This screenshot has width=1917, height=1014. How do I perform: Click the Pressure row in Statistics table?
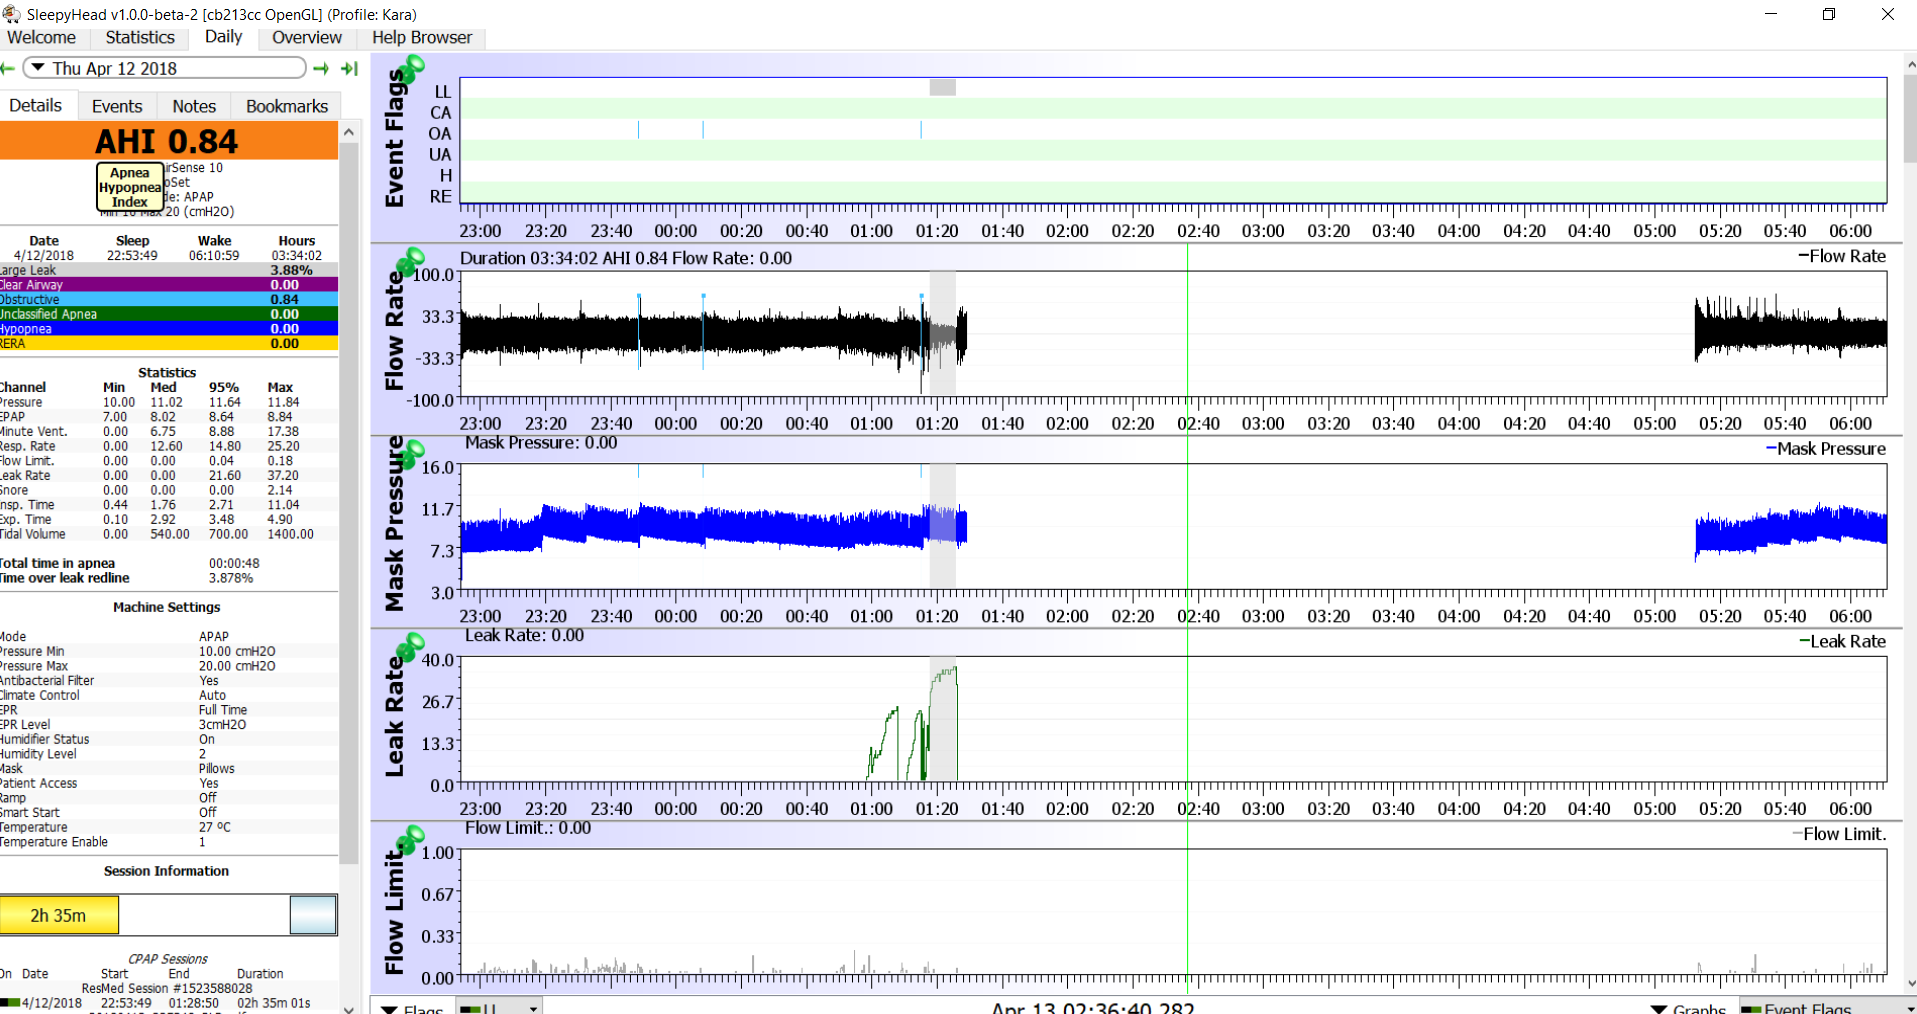pos(168,402)
